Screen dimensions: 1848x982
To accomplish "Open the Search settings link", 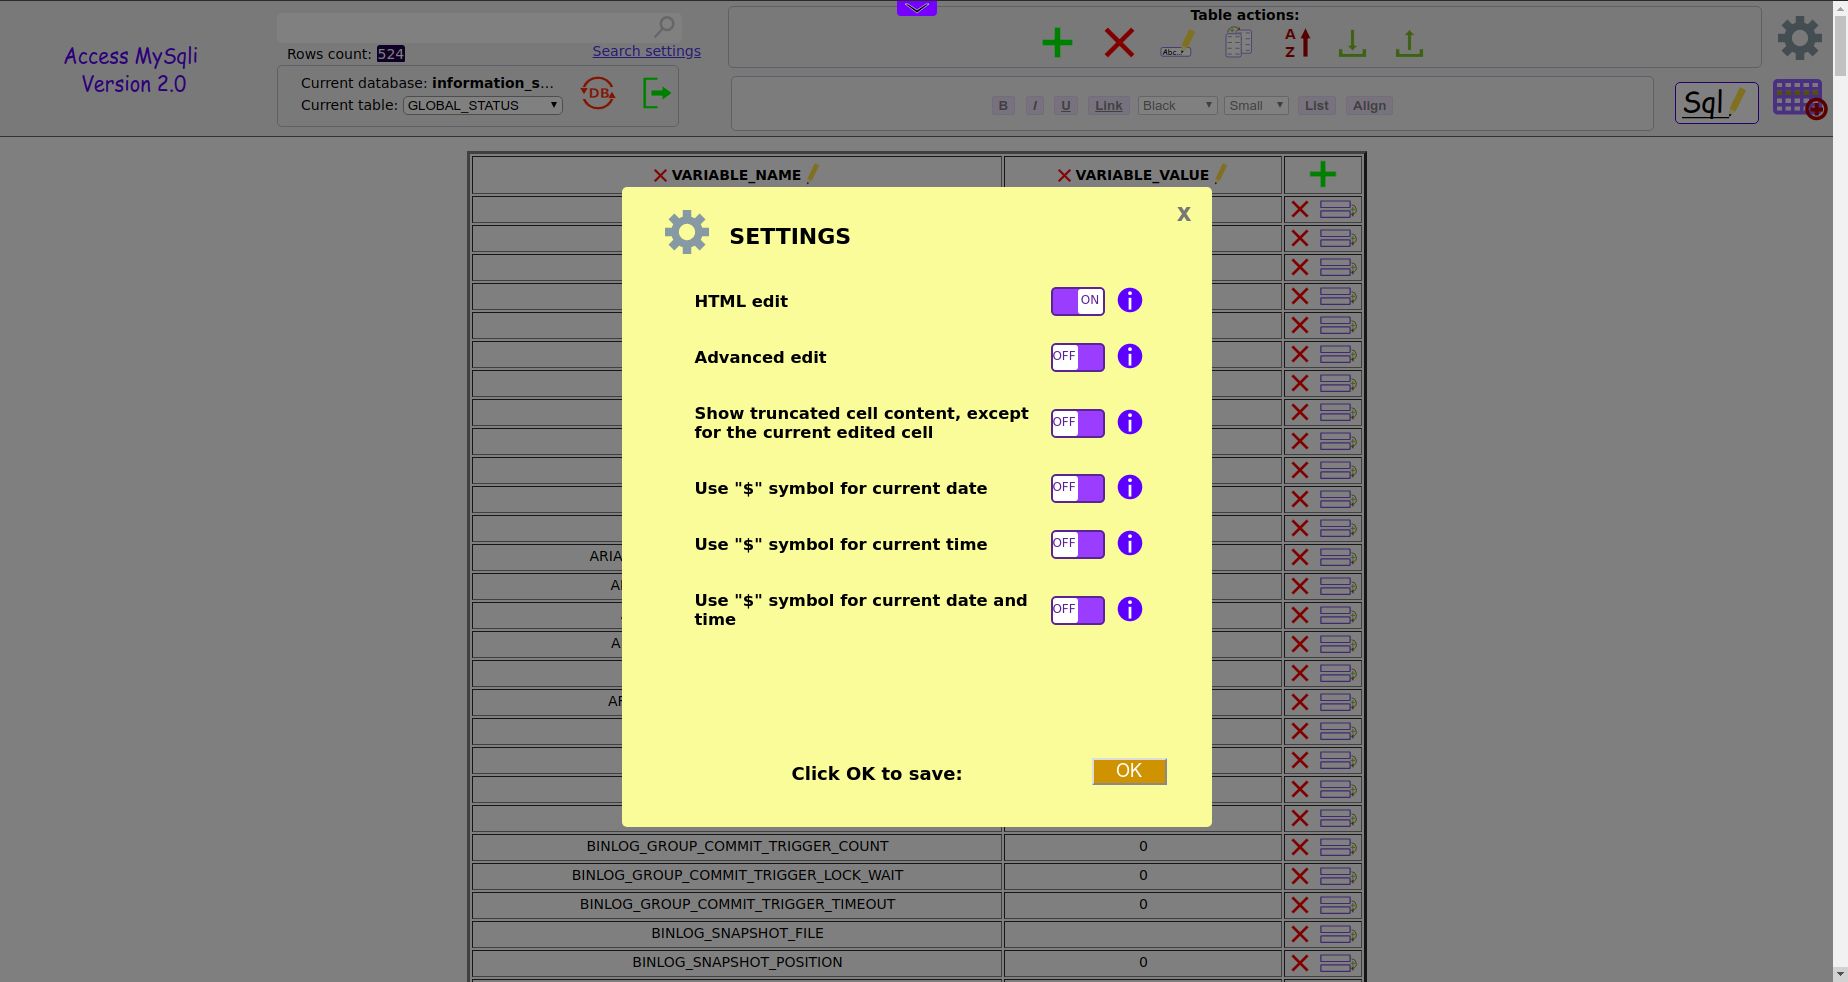I will [646, 51].
